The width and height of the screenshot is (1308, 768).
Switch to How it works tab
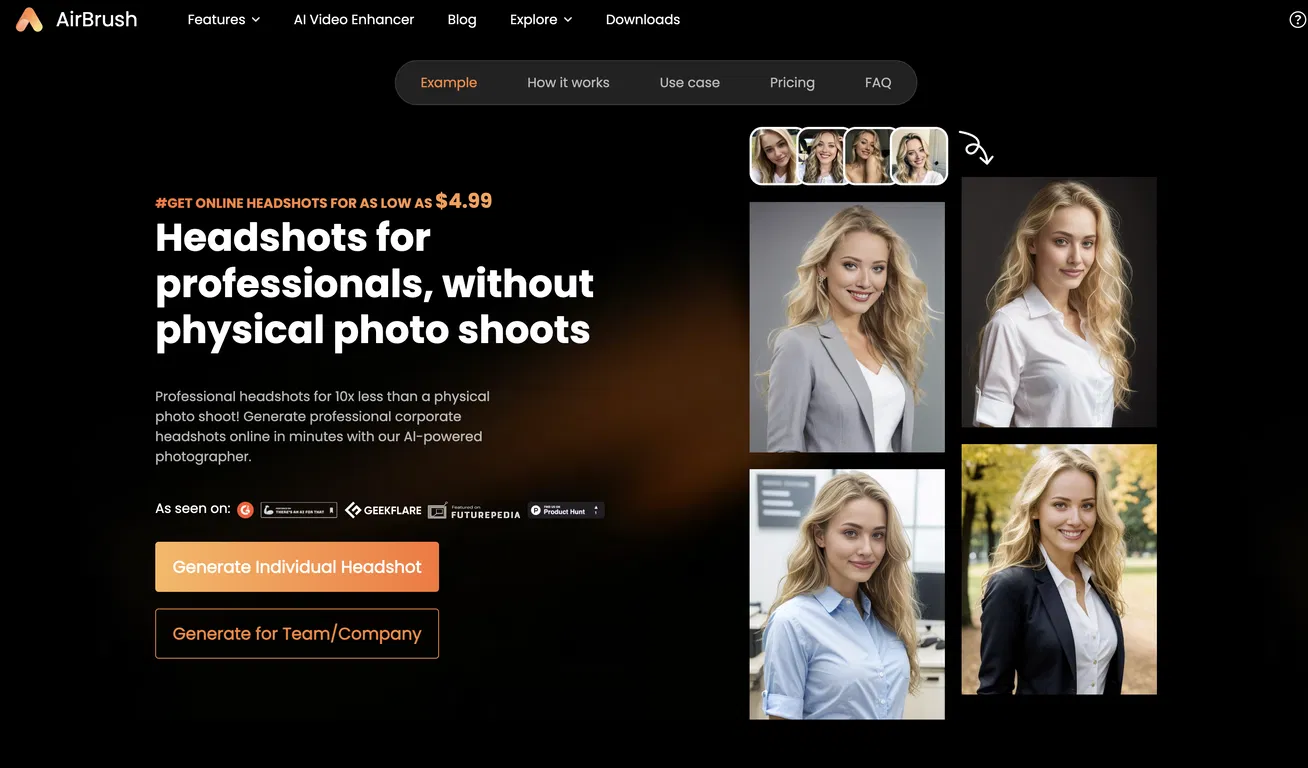click(568, 83)
